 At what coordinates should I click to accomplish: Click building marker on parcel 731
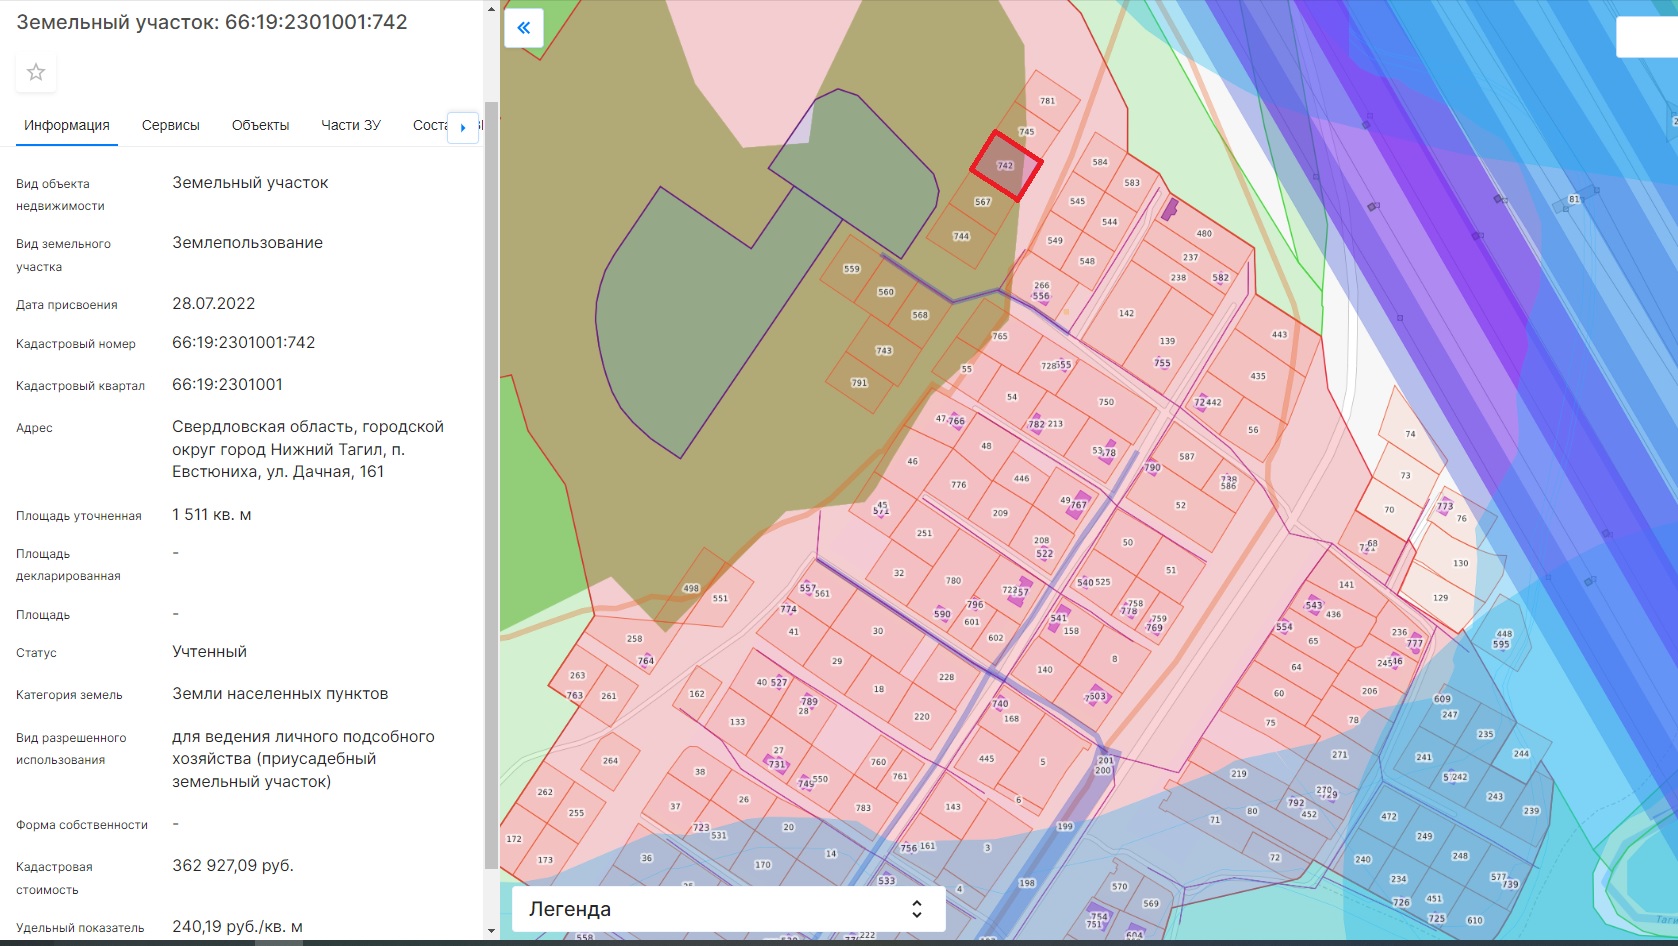[777, 763]
